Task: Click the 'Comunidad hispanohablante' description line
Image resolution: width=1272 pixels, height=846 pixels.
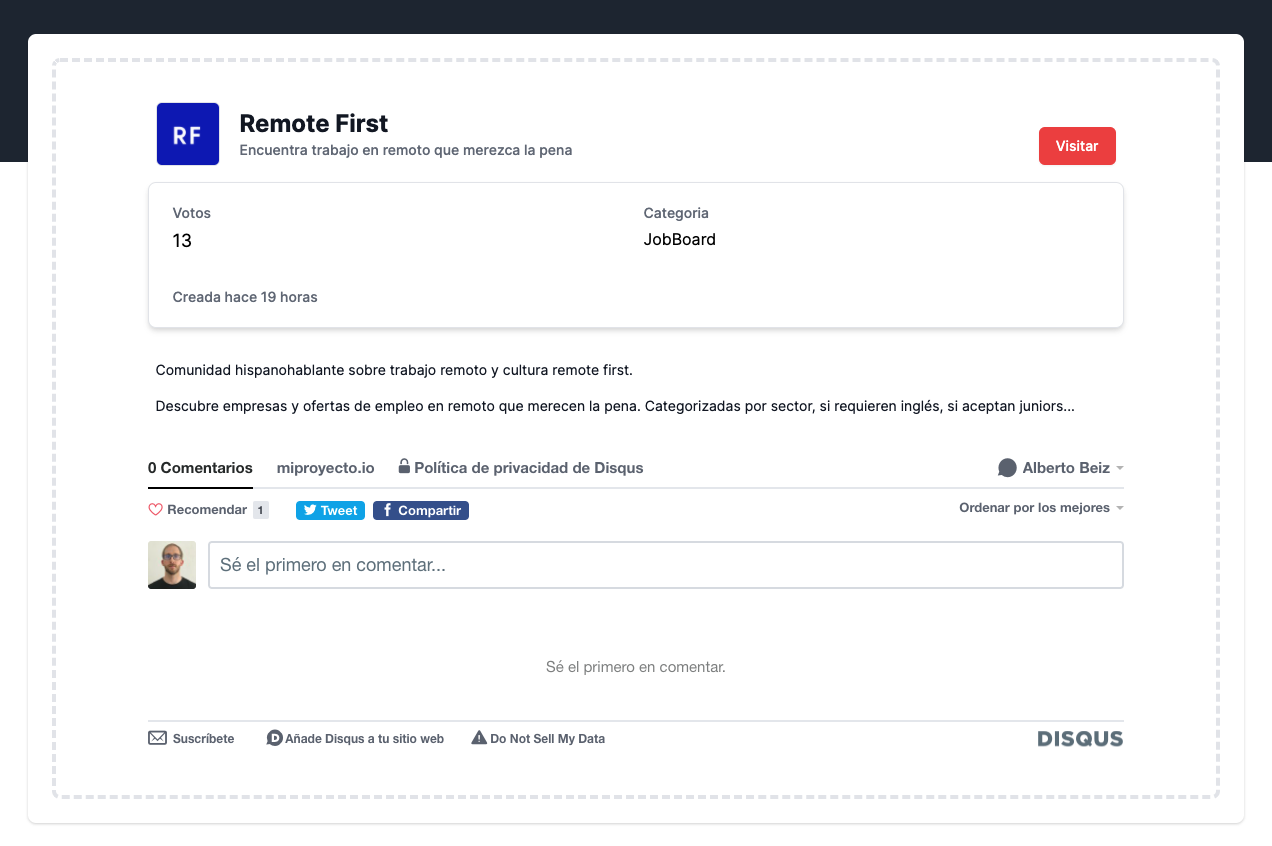Action: click(394, 370)
